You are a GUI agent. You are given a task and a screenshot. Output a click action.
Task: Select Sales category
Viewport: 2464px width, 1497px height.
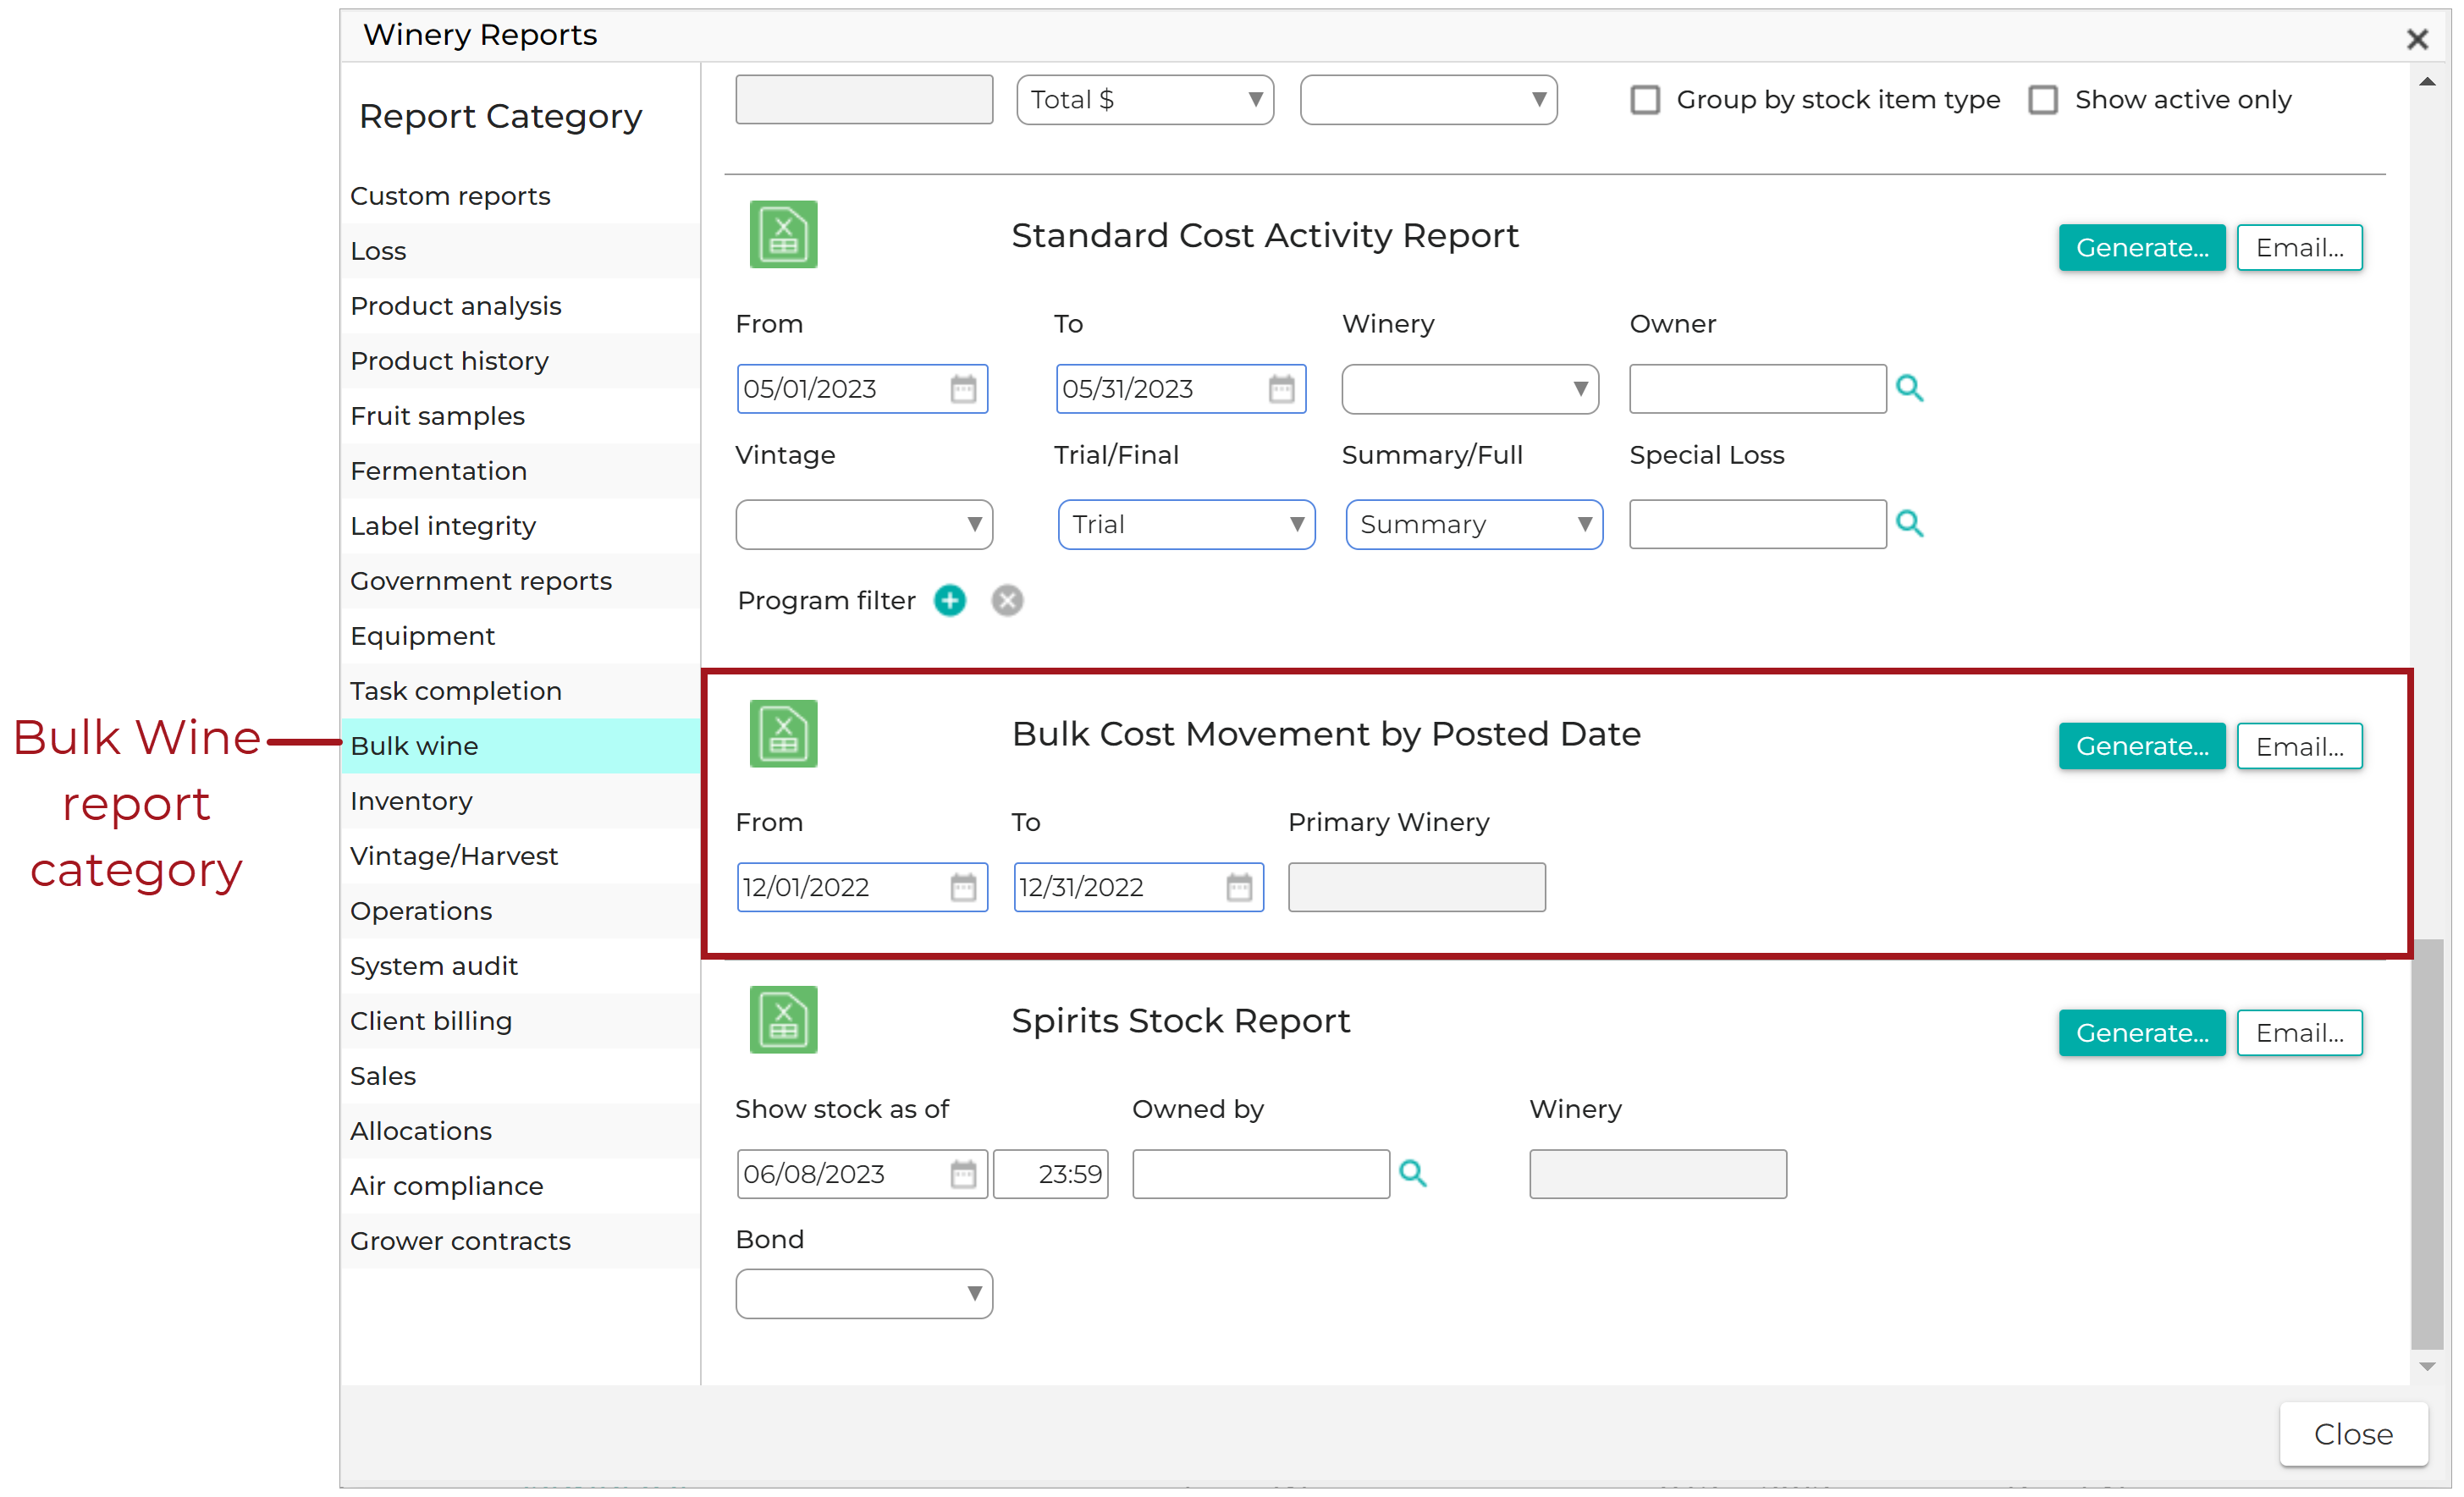tap(520, 1076)
